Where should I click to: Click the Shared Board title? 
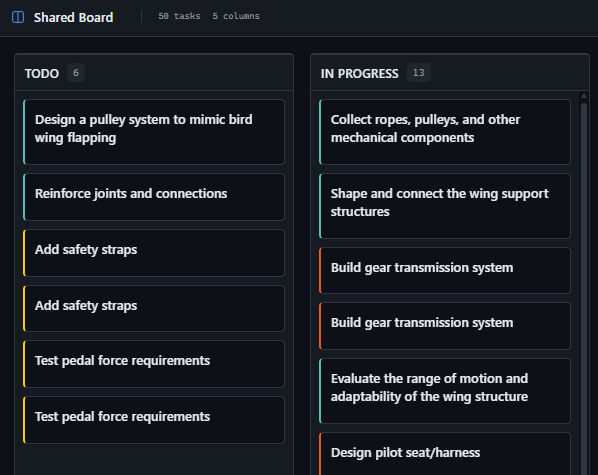click(x=73, y=17)
